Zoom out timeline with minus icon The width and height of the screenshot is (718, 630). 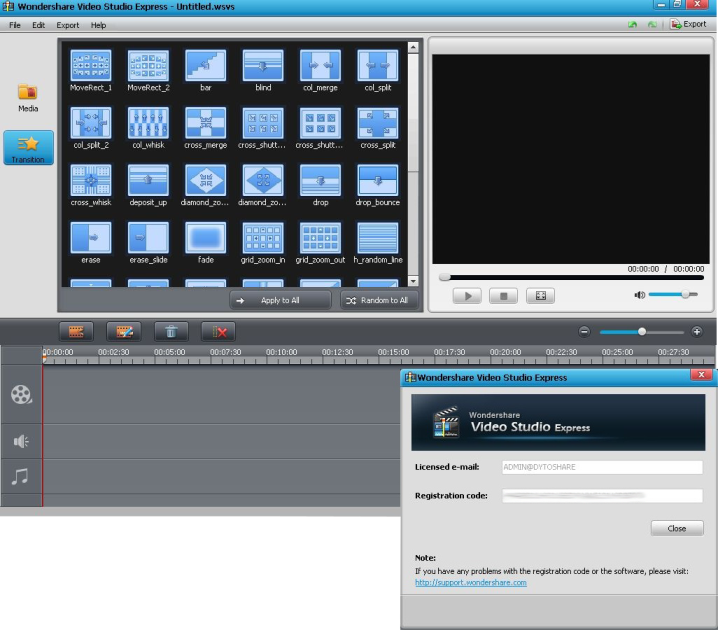584,331
